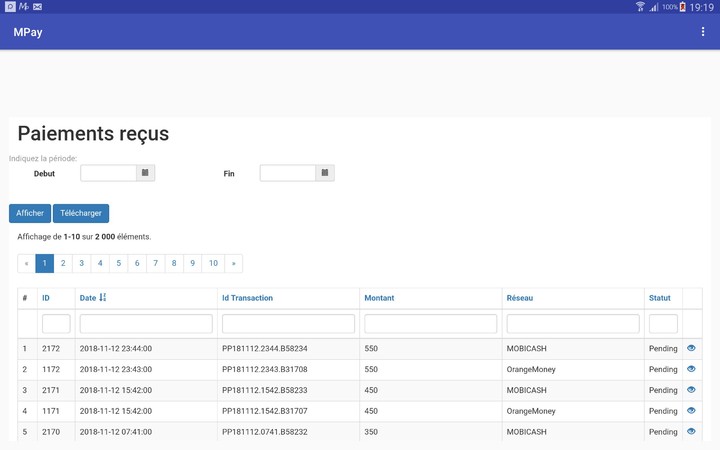Open the three-dot overflow menu
Image resolution: width=720 pixels, height=450 pixels.
click(703, 32)
